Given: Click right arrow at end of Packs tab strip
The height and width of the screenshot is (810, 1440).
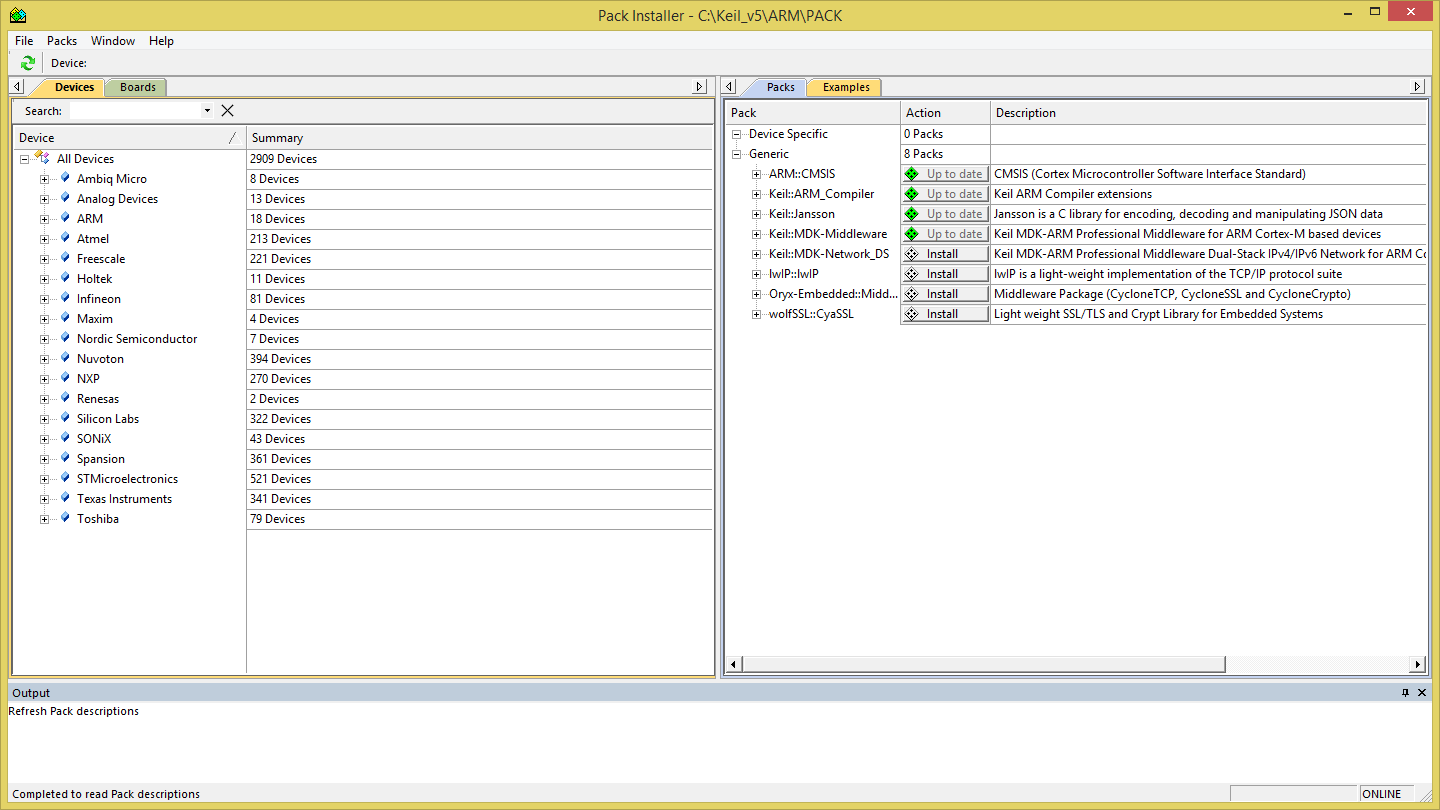Looking at the screenshot, I should pos(1417,87).
